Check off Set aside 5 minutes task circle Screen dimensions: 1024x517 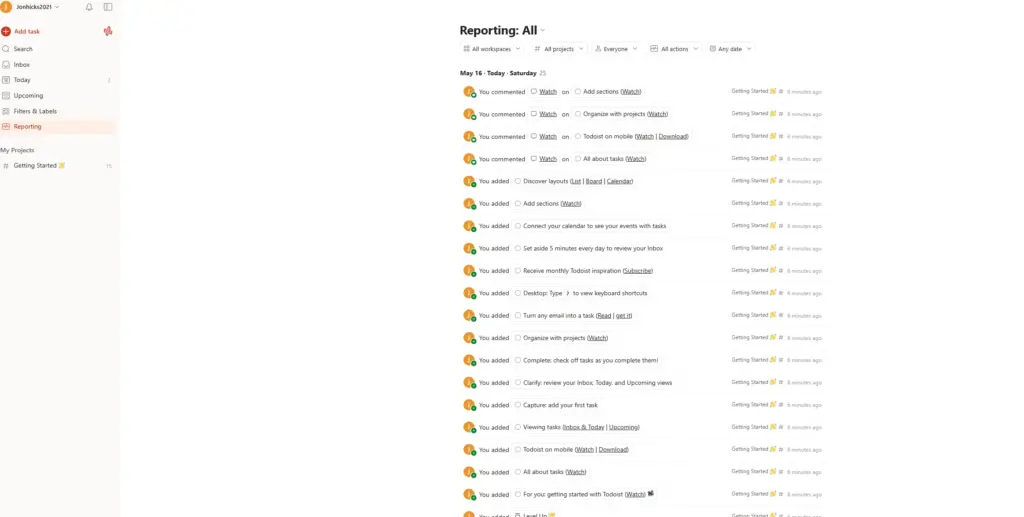[x=518, y=248]
